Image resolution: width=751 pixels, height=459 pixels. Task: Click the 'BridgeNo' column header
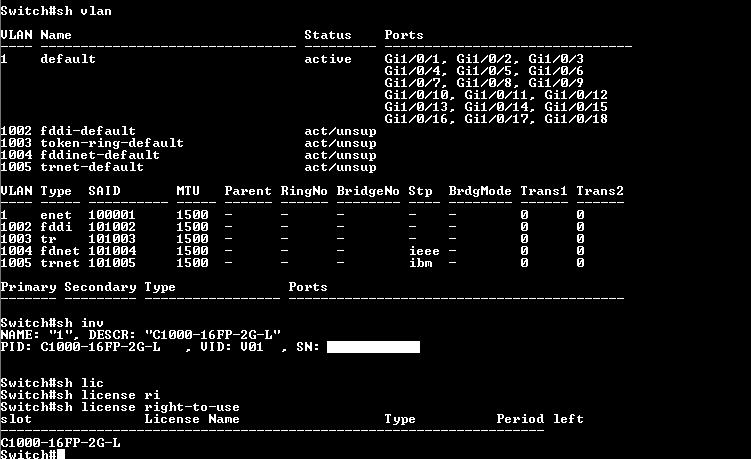click(x=368, y=191)
